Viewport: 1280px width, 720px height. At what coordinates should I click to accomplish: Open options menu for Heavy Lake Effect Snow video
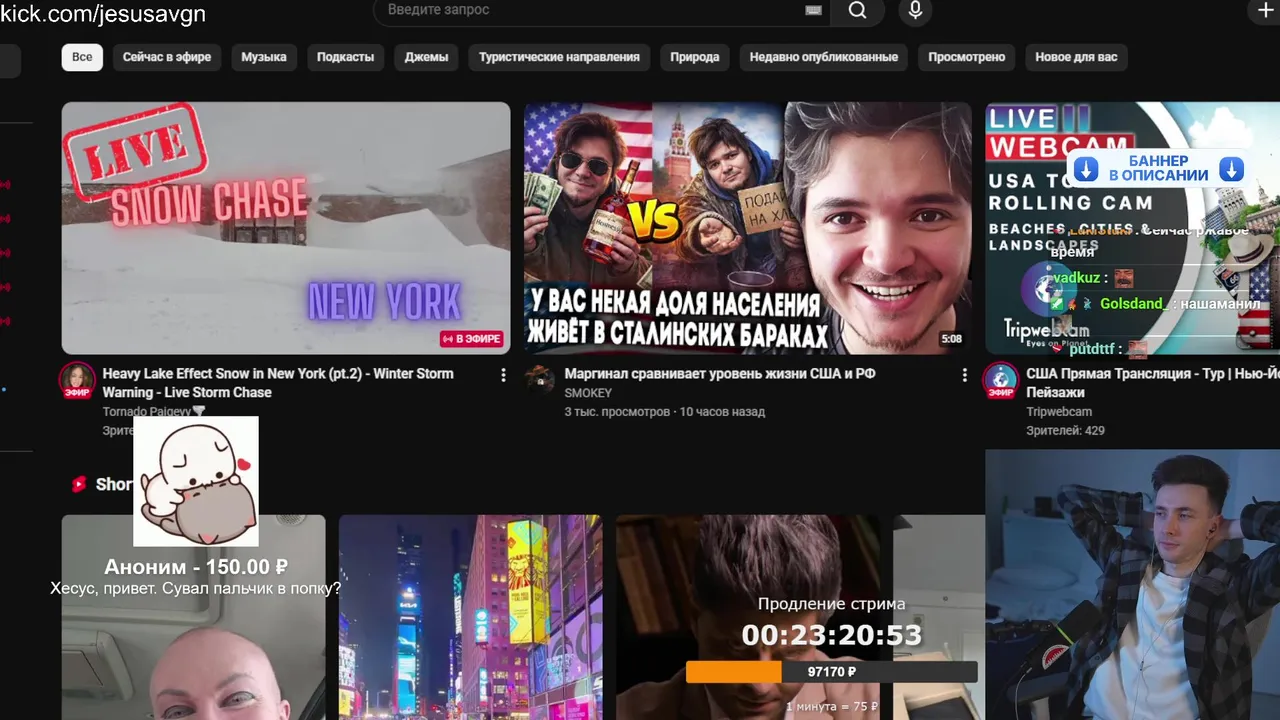tap(503, 375)
